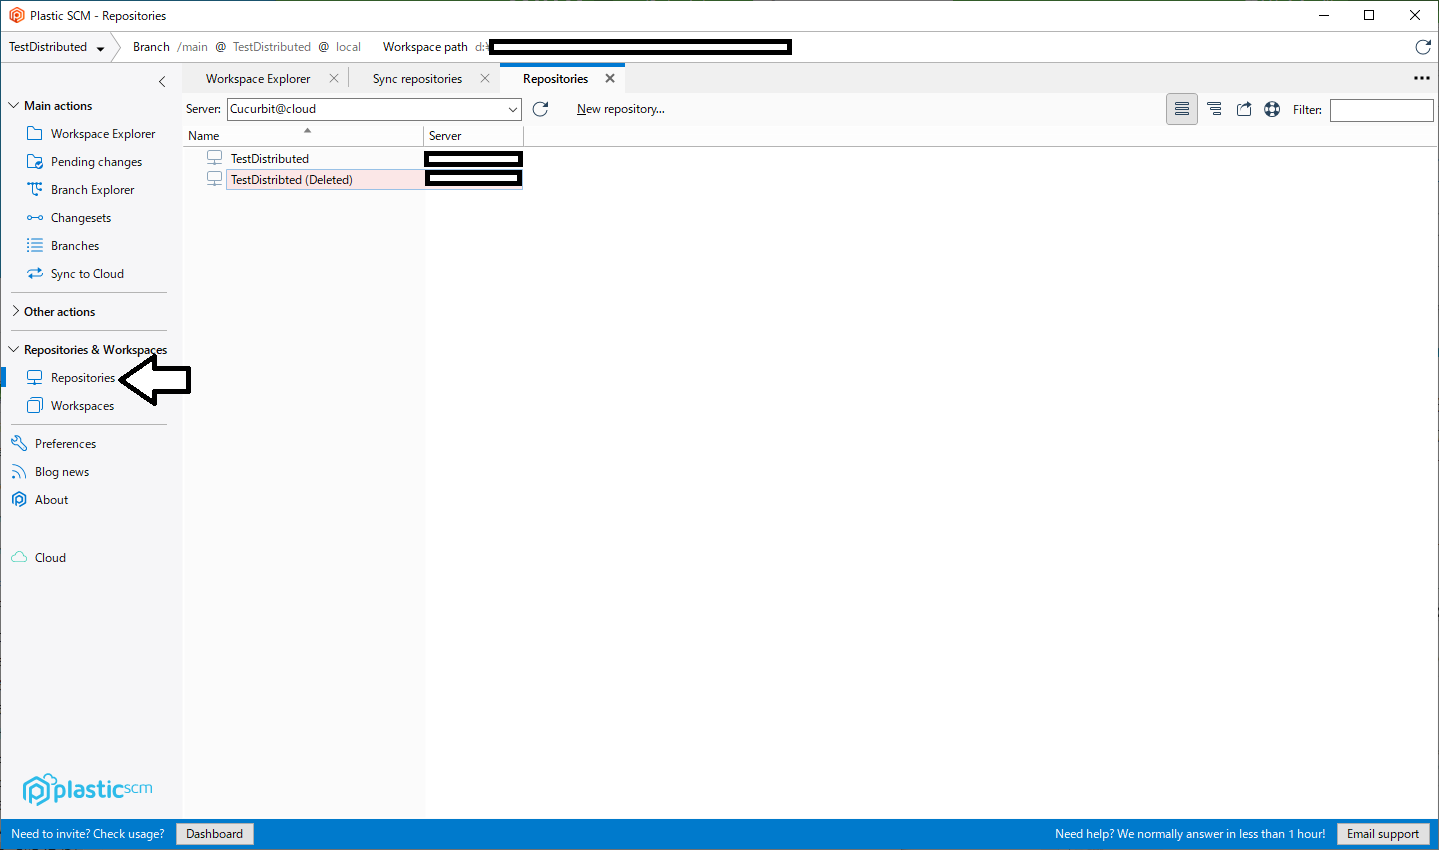Switch to tree view icon
The height and width of the screenshot is (850, 1439).
point(1214,109)
